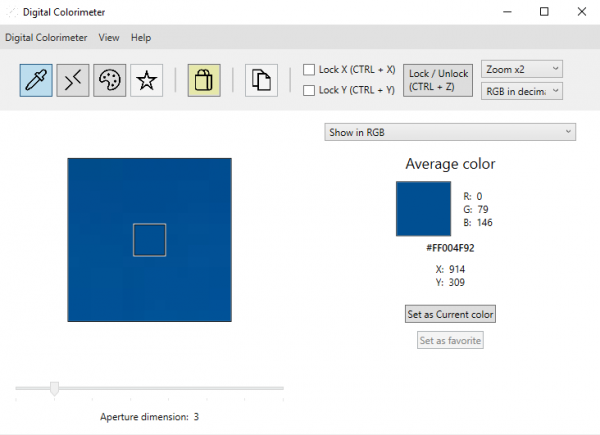Click the average color blue swatch
Viewport: 600px width, 435px height.
[423, 209]
